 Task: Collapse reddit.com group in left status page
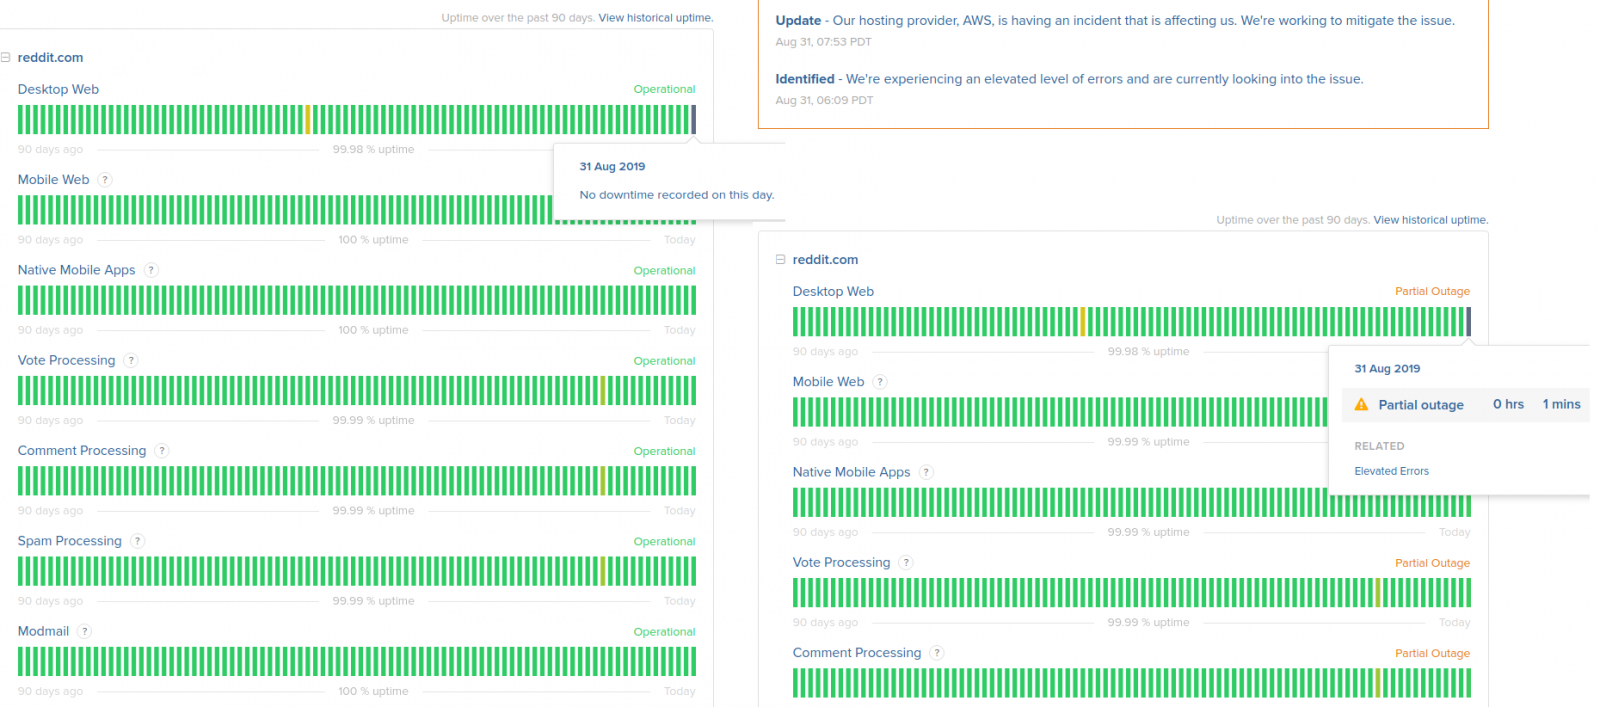[x=6, y=58]
